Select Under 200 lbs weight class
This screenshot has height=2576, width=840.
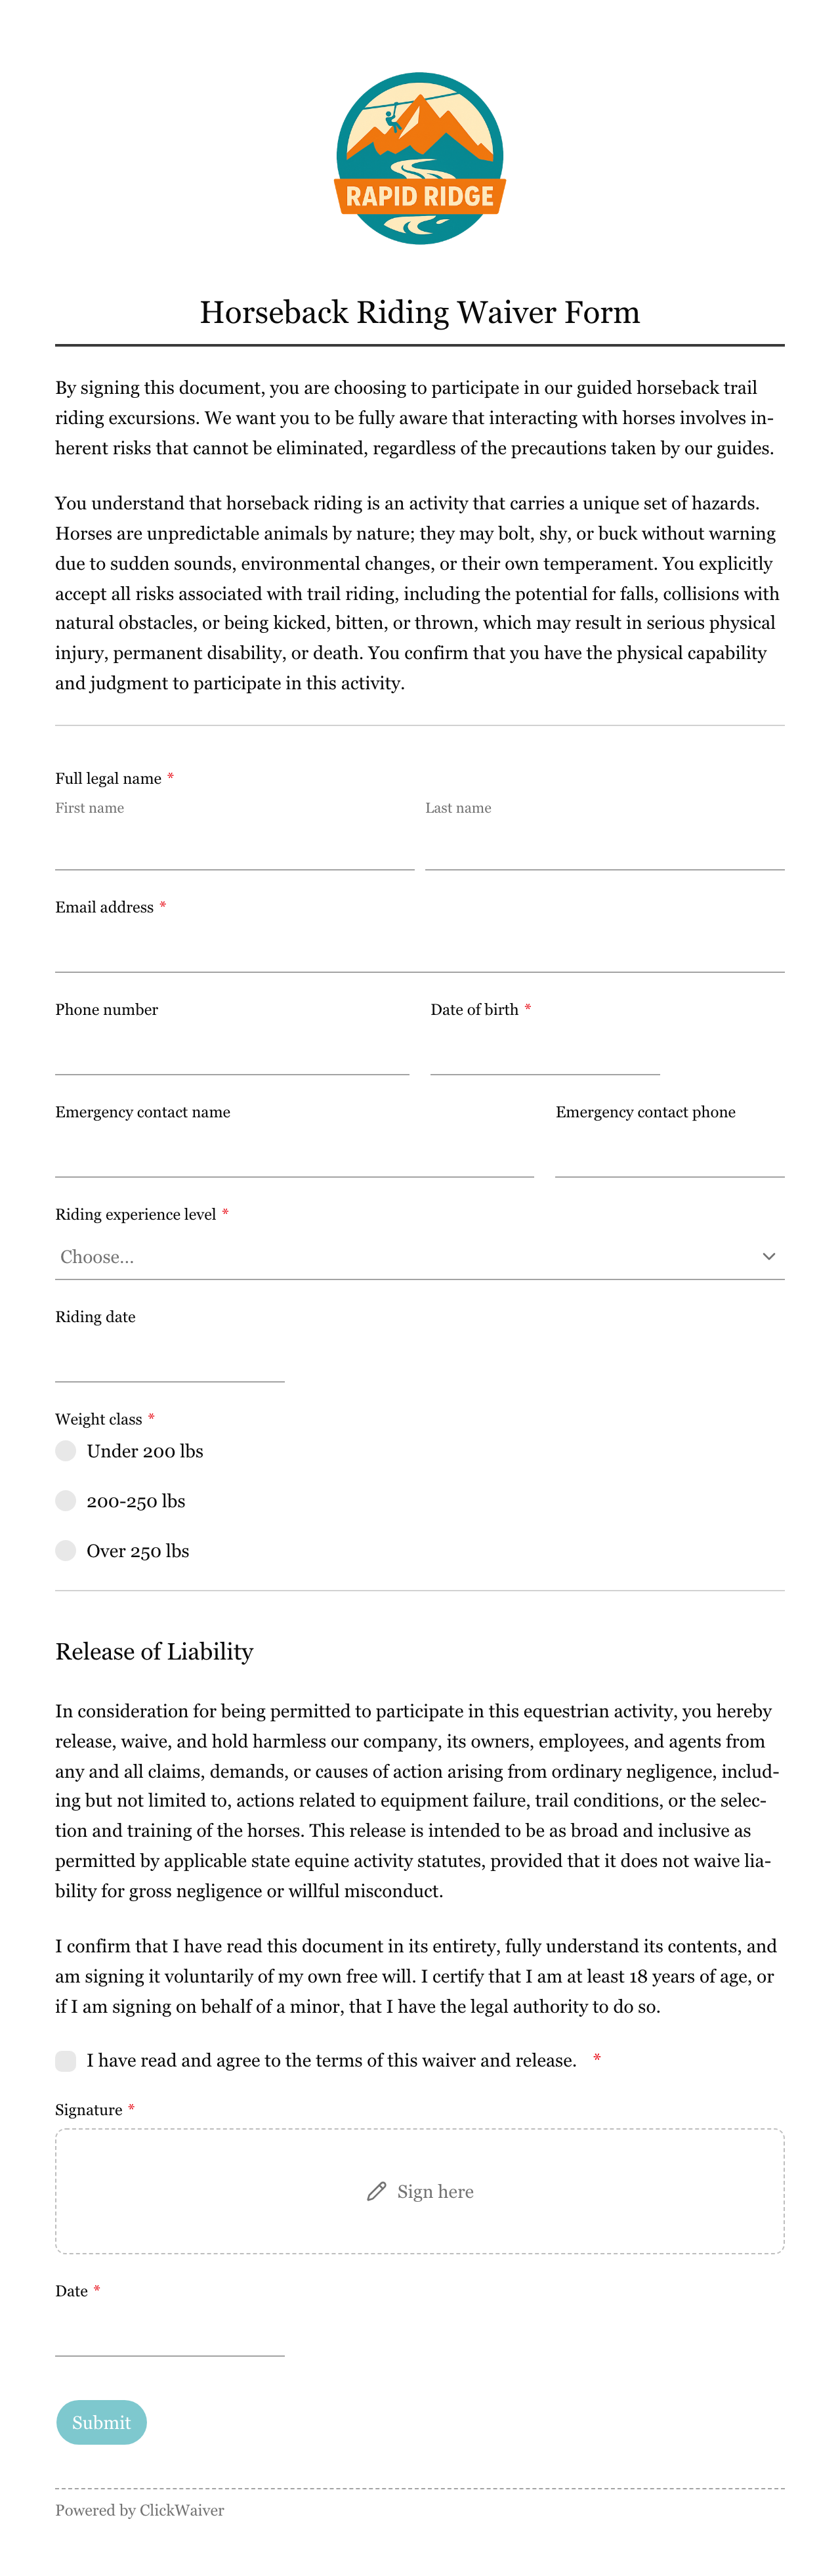coord(66,1451)
